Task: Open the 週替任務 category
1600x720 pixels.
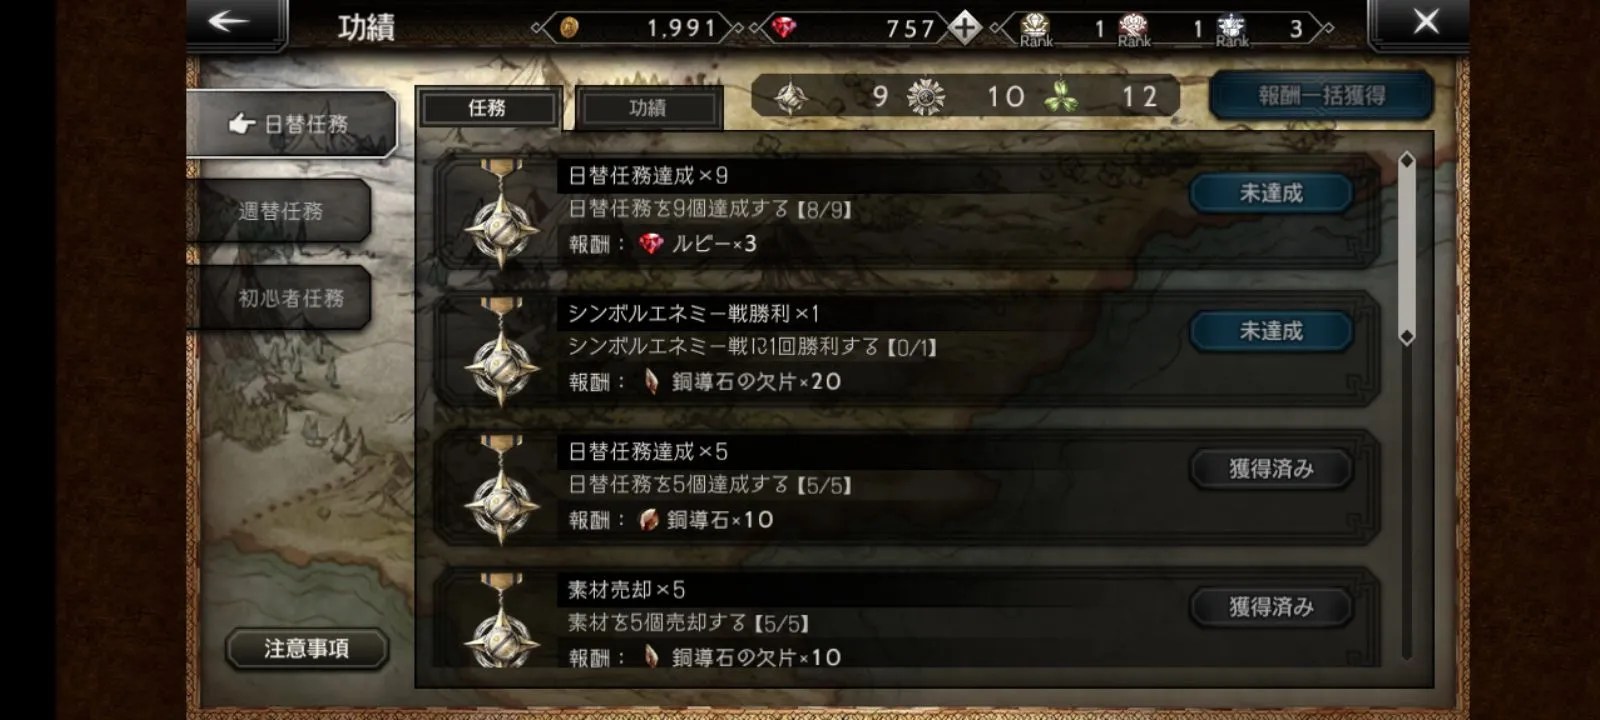Action: coord(280,211)
